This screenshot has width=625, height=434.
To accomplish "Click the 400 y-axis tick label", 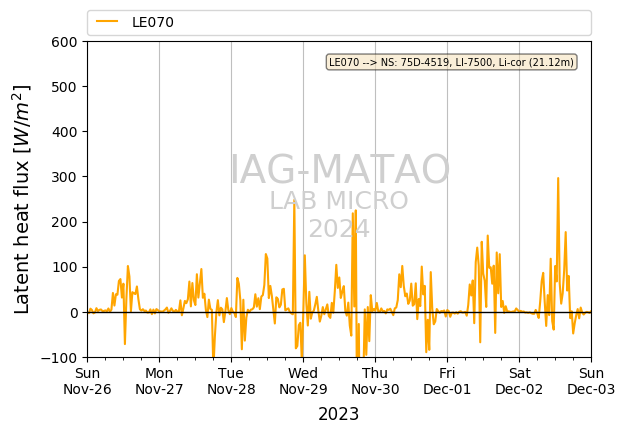I will tap(64, 132).
